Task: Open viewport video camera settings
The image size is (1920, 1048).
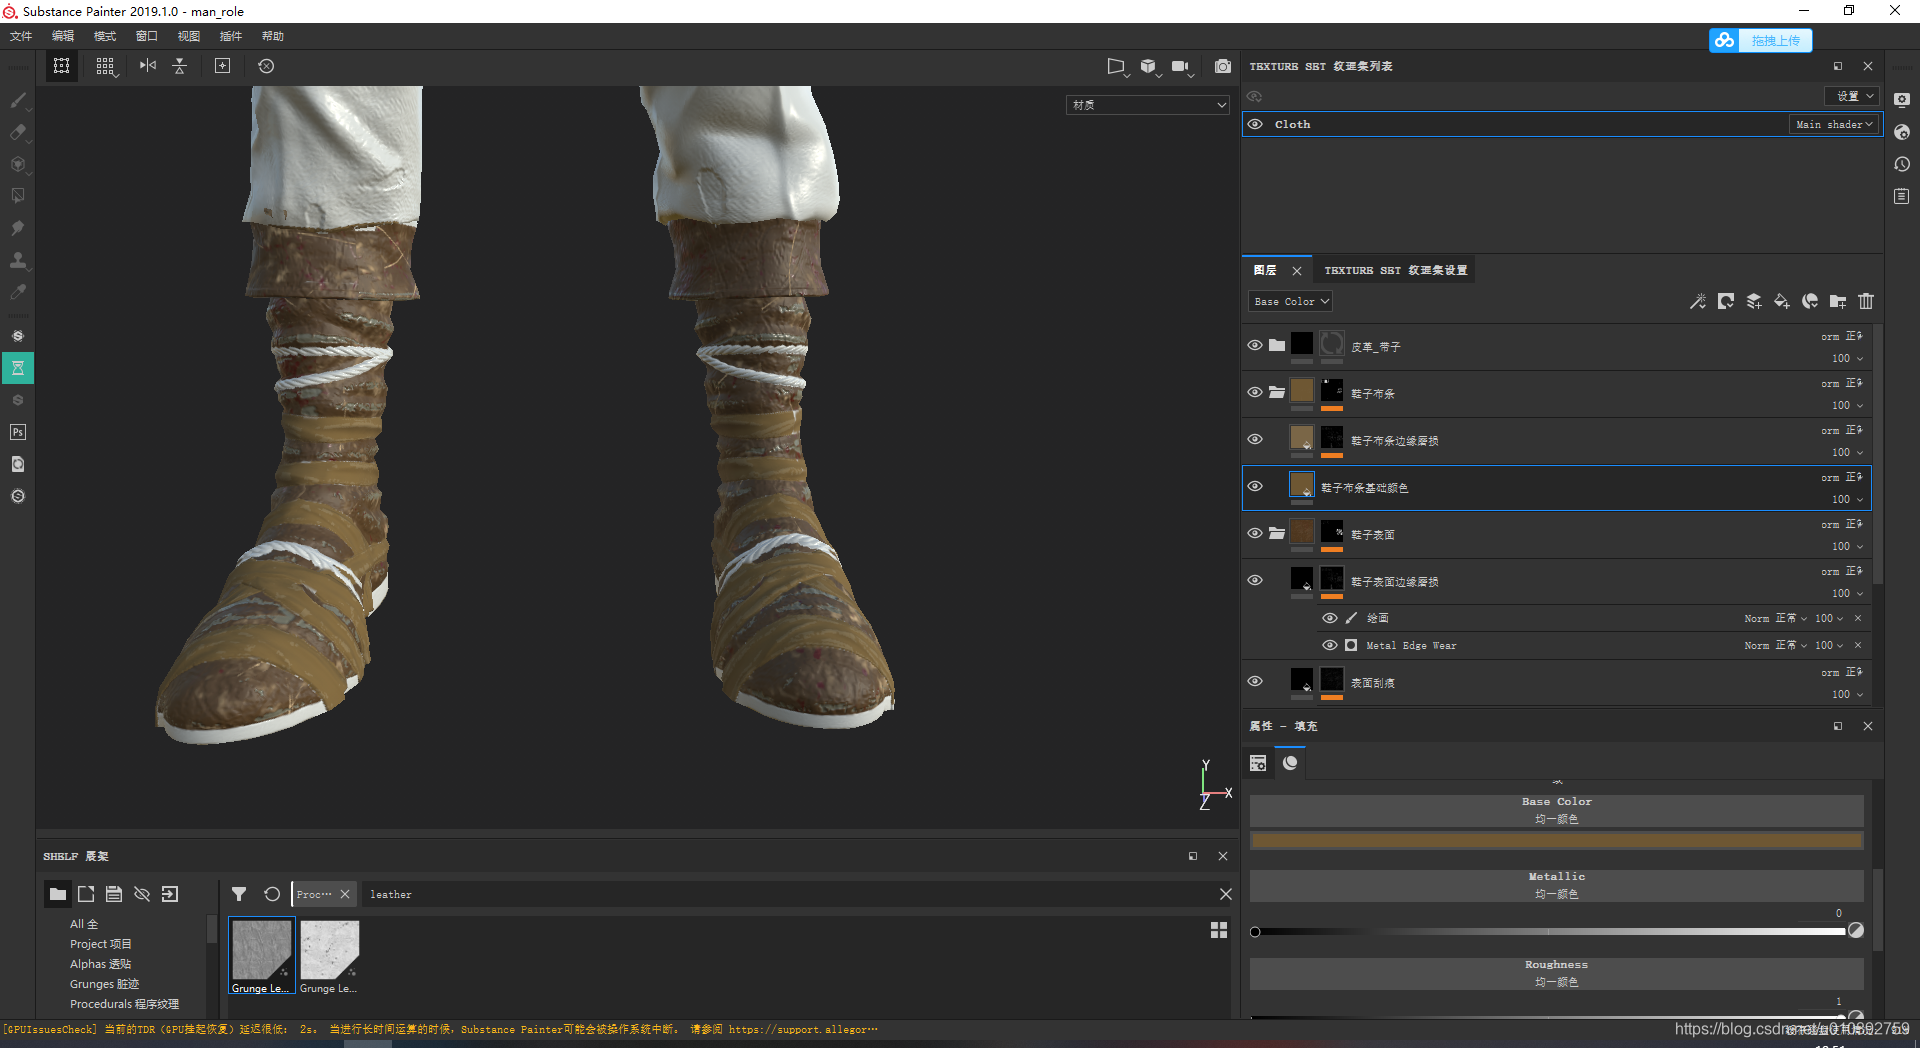Action: [x=1181, y=66]
